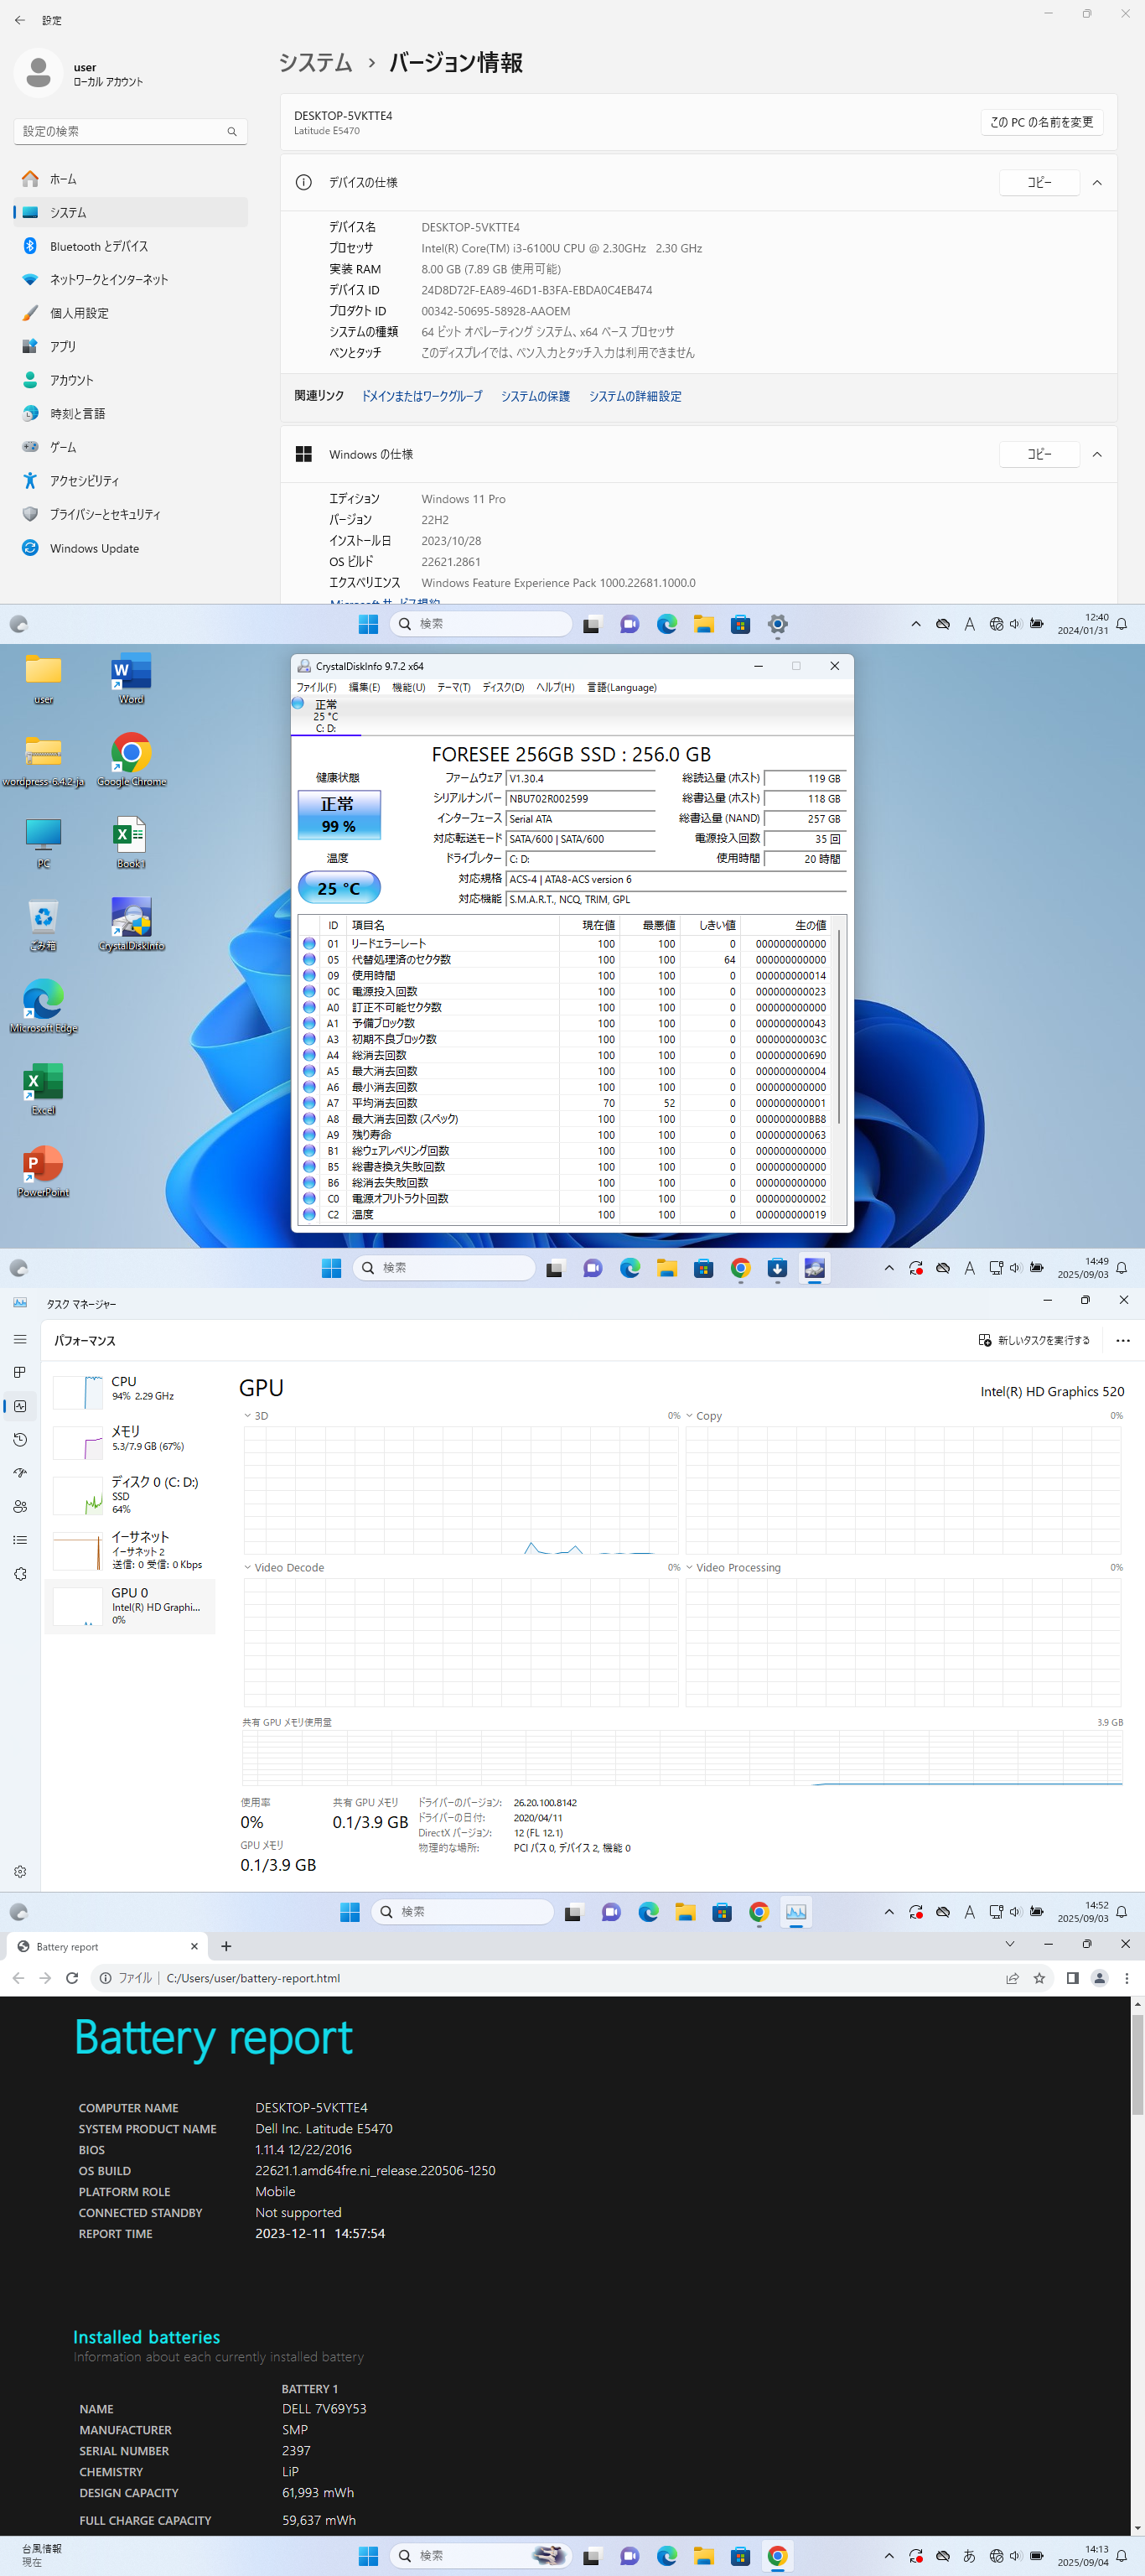
Task: Copy device specs with デバイスの仕様 コピー button
Action: pos(1039,183)
